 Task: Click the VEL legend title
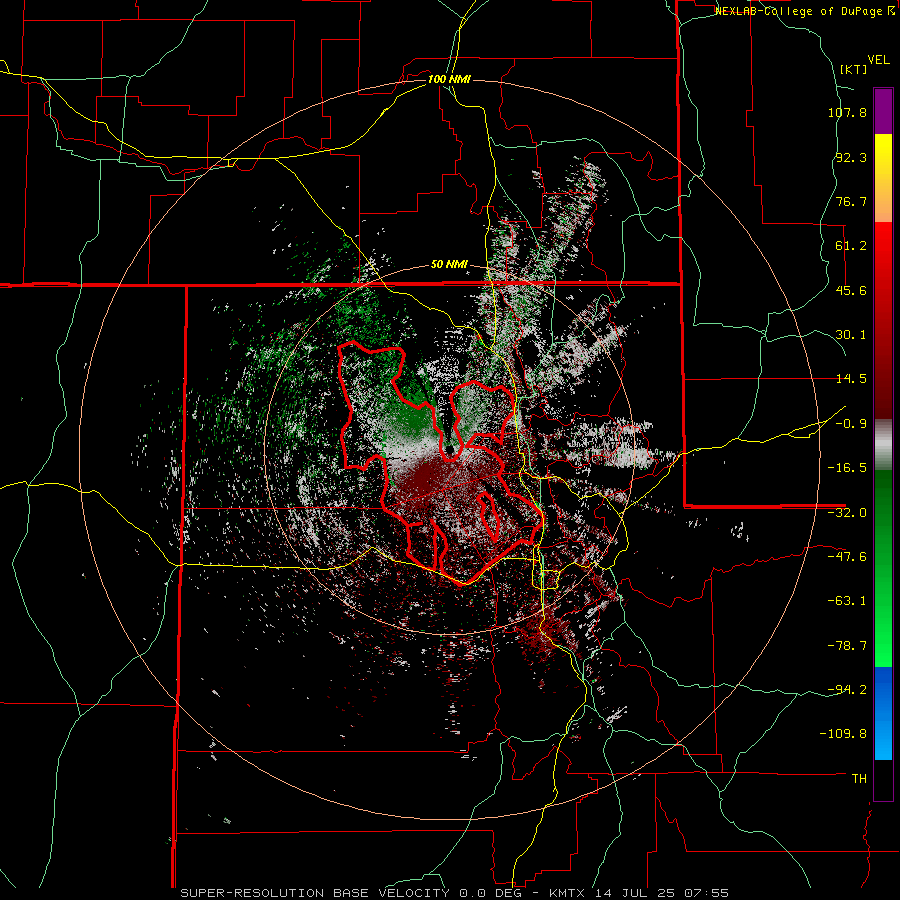tap(878, 60)
